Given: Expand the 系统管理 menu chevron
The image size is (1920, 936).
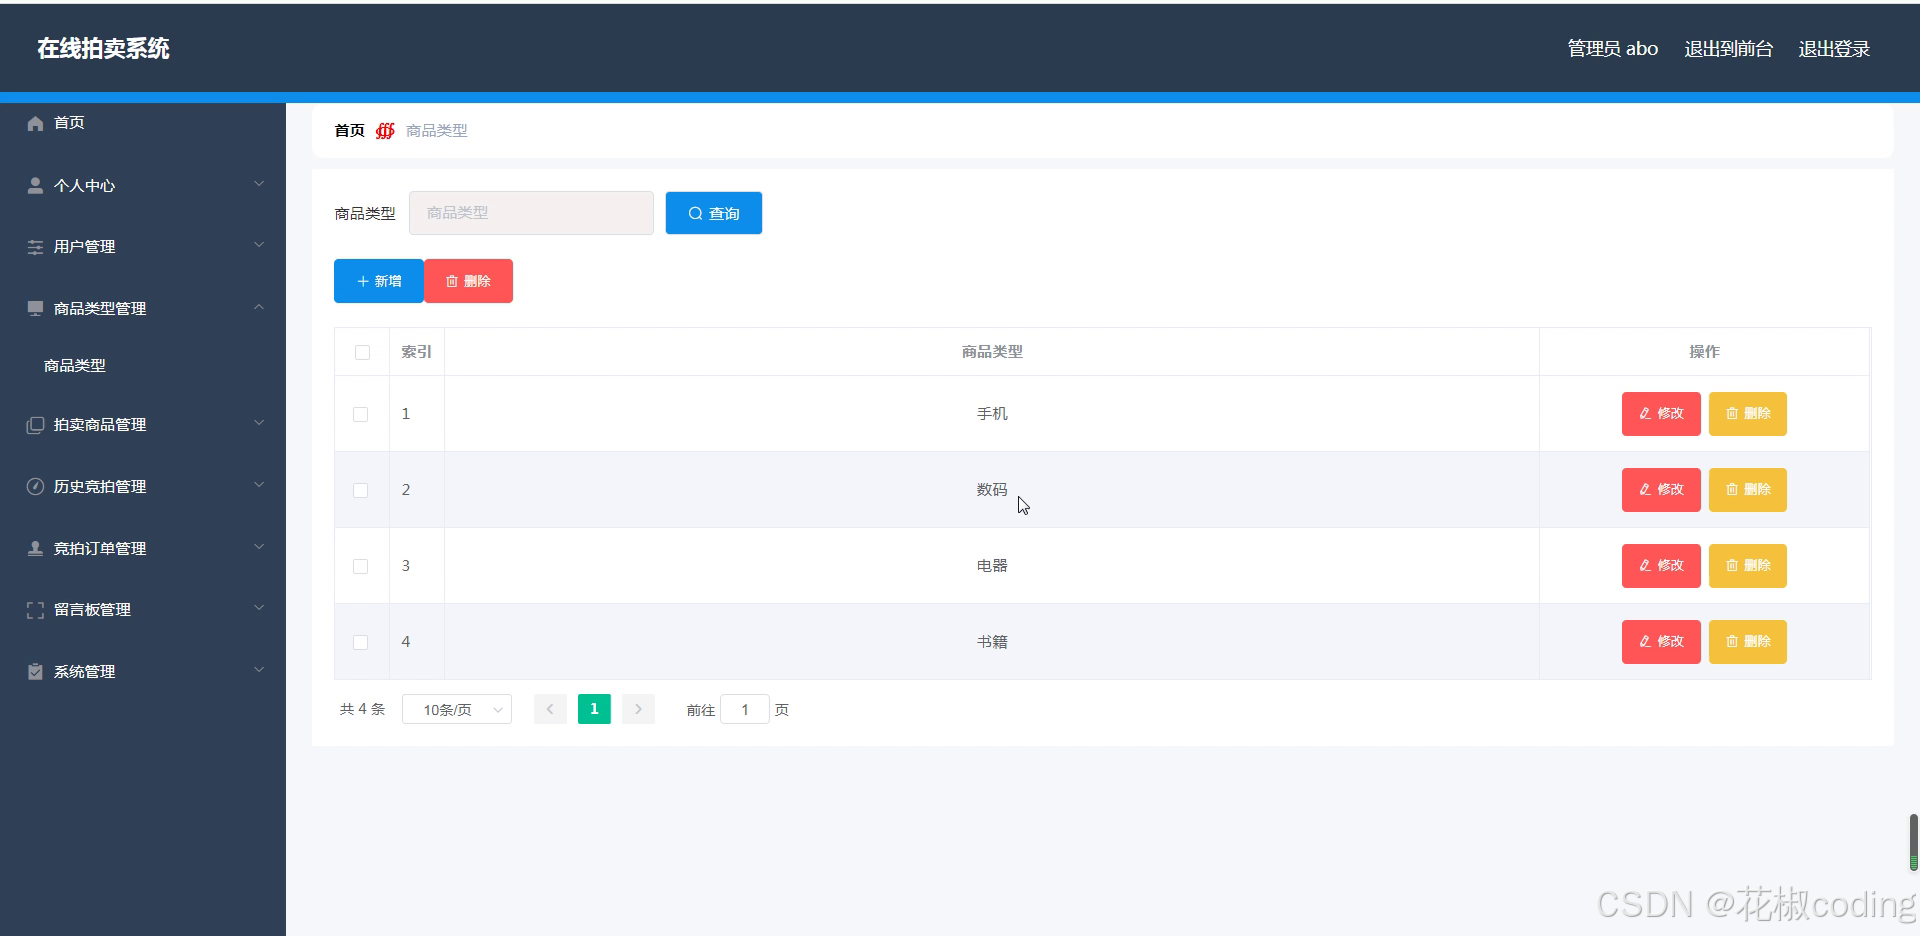Looking at the screenshot, I should [x=259, y=670].
